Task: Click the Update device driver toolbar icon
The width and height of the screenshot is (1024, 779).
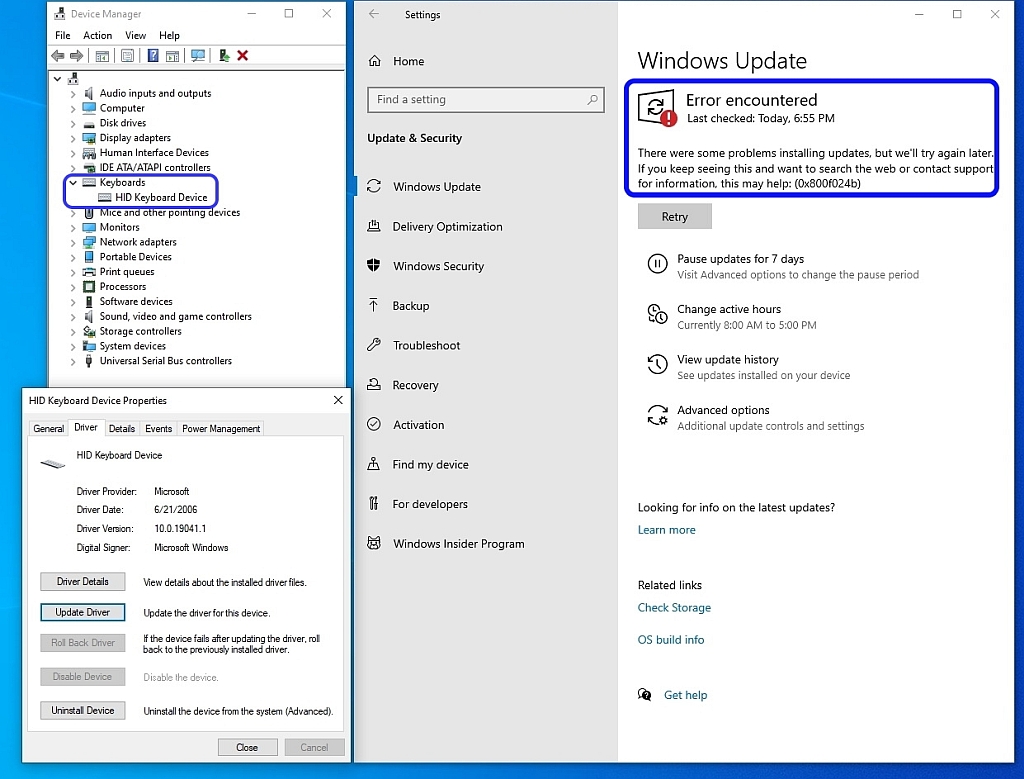Action: click(224, 56)
